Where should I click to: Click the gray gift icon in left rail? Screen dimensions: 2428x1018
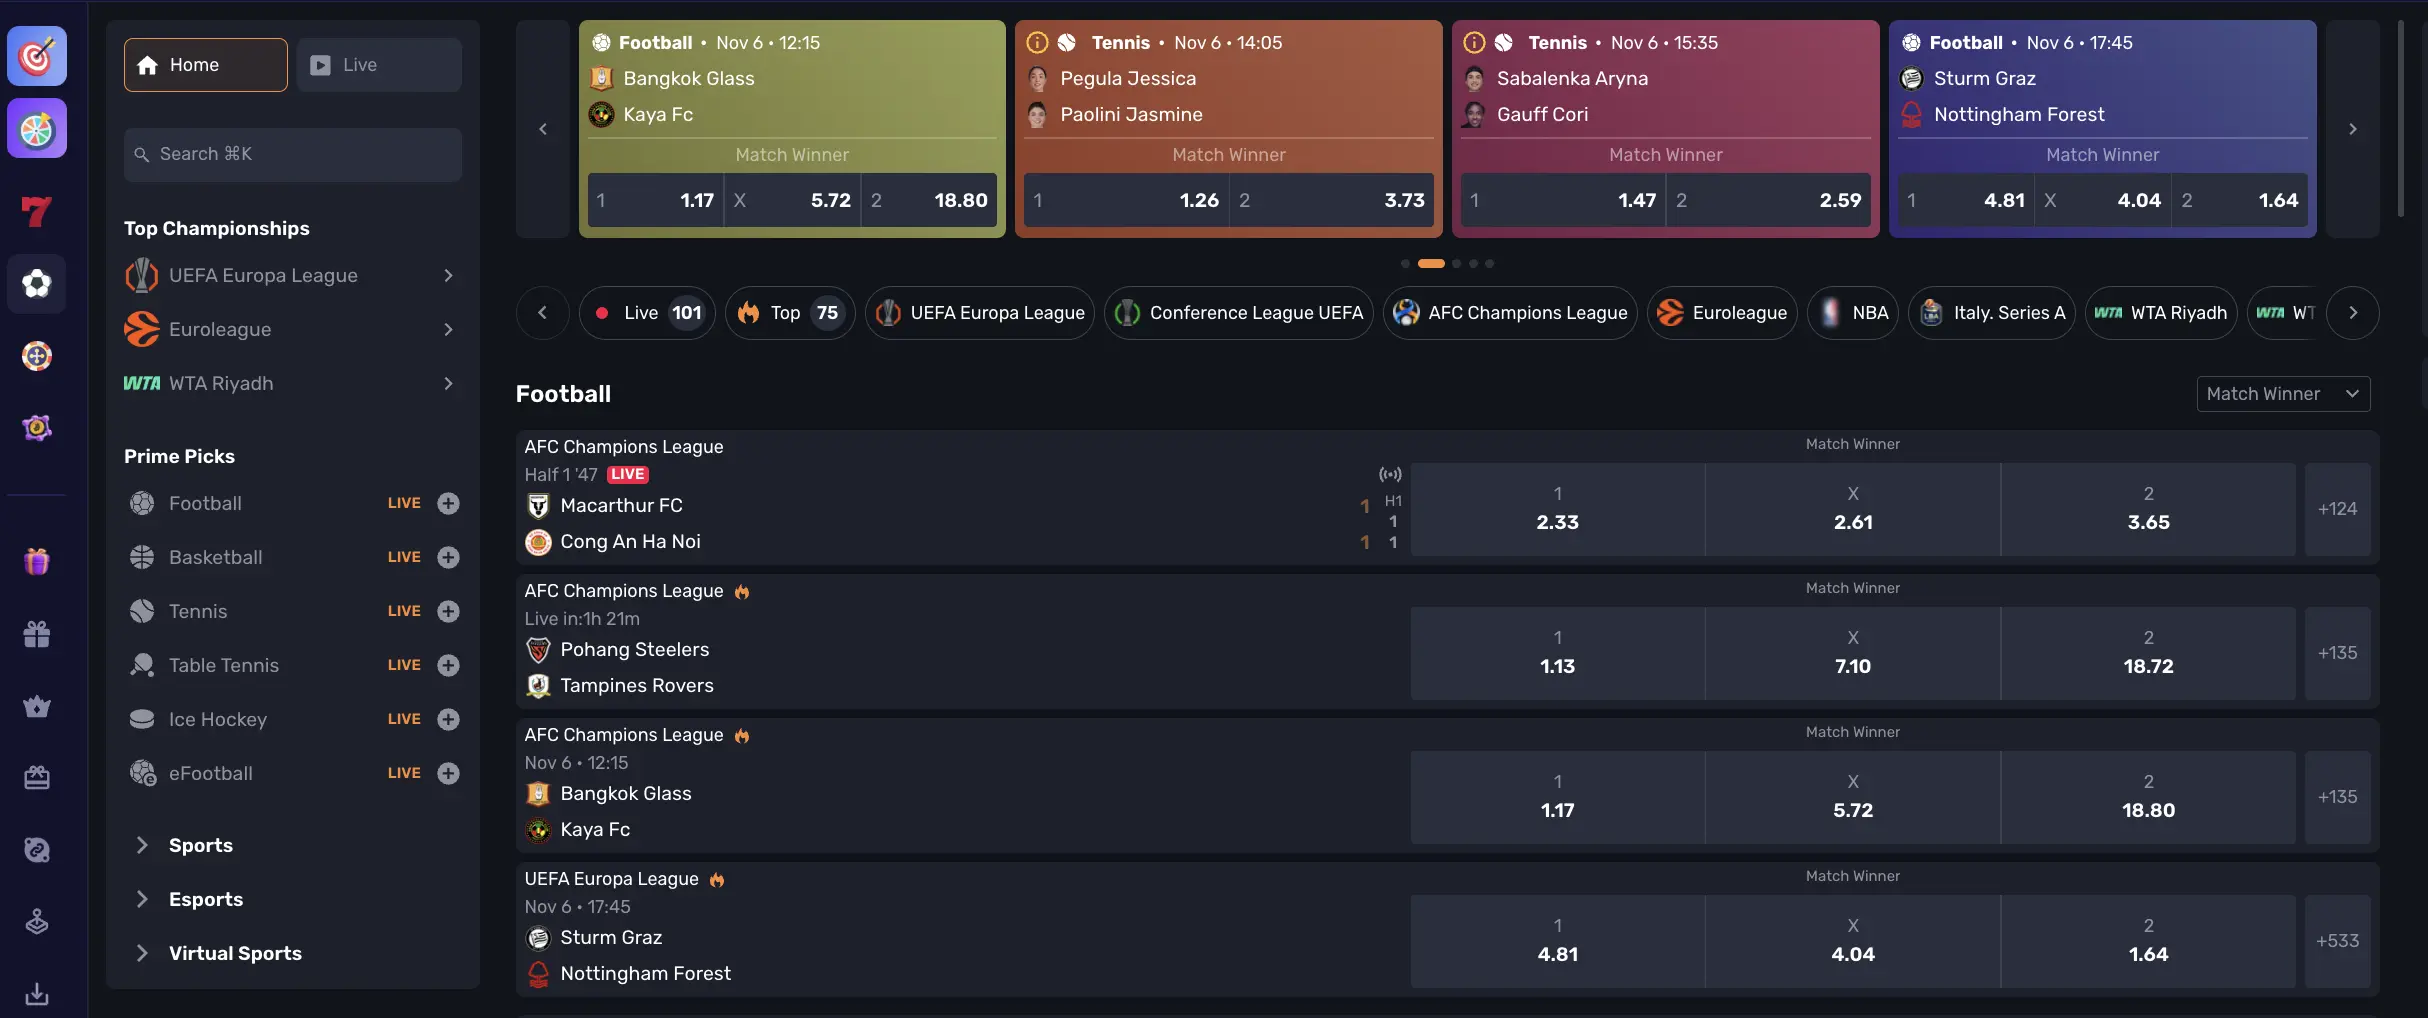point(37,634)
